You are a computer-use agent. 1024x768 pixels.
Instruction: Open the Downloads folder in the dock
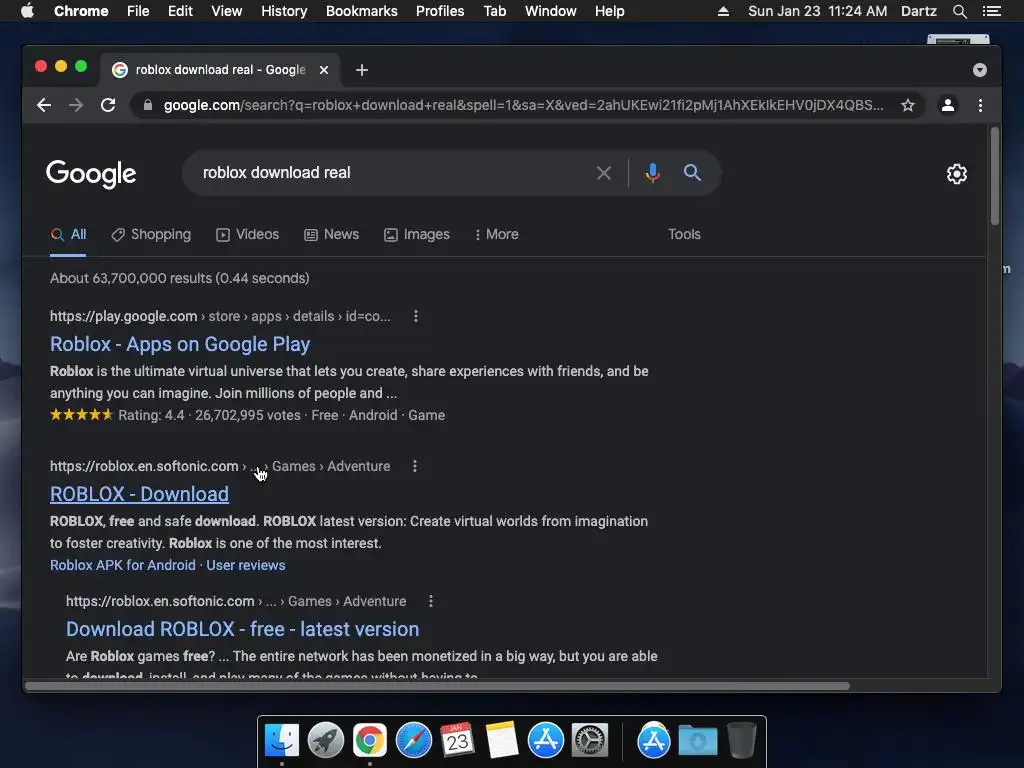pyautogui.click(x=697, y=741)
